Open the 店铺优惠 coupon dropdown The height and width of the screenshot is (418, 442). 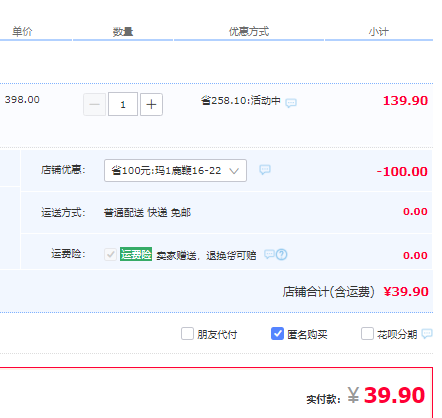pos(175,171)
